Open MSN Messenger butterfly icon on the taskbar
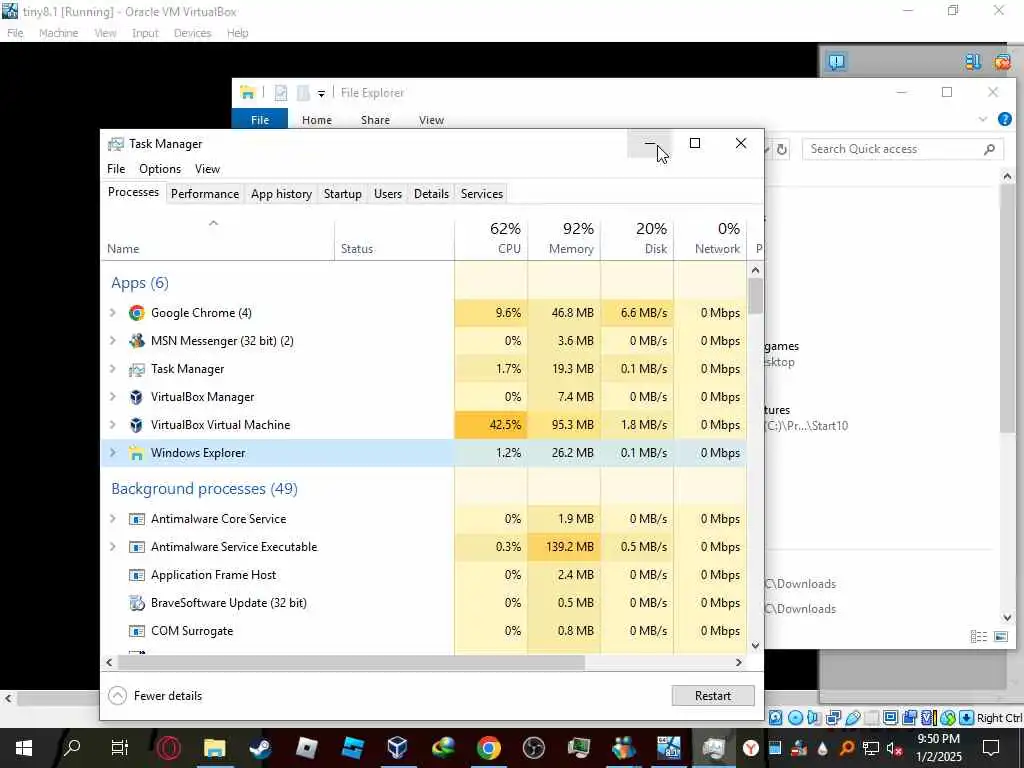Viewport: 1024px width, 768px height. (x=624, y=748)
